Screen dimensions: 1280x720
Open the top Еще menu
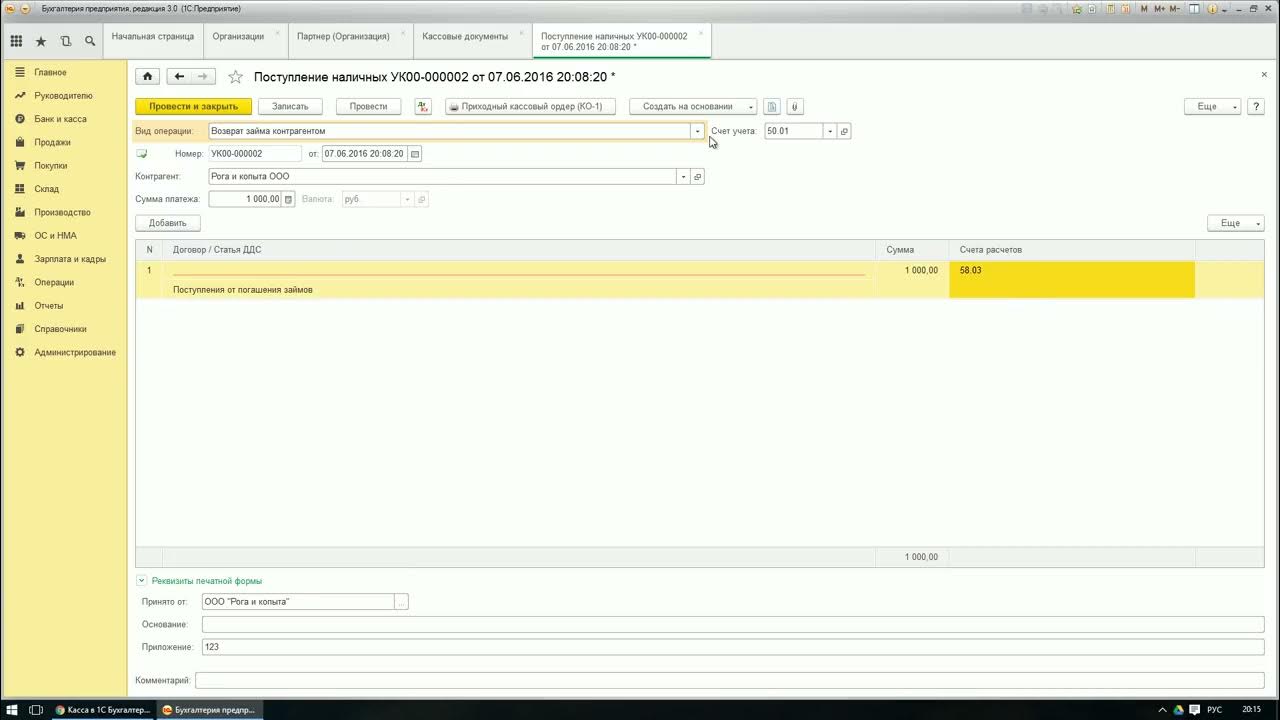(x=1212, y=106)
